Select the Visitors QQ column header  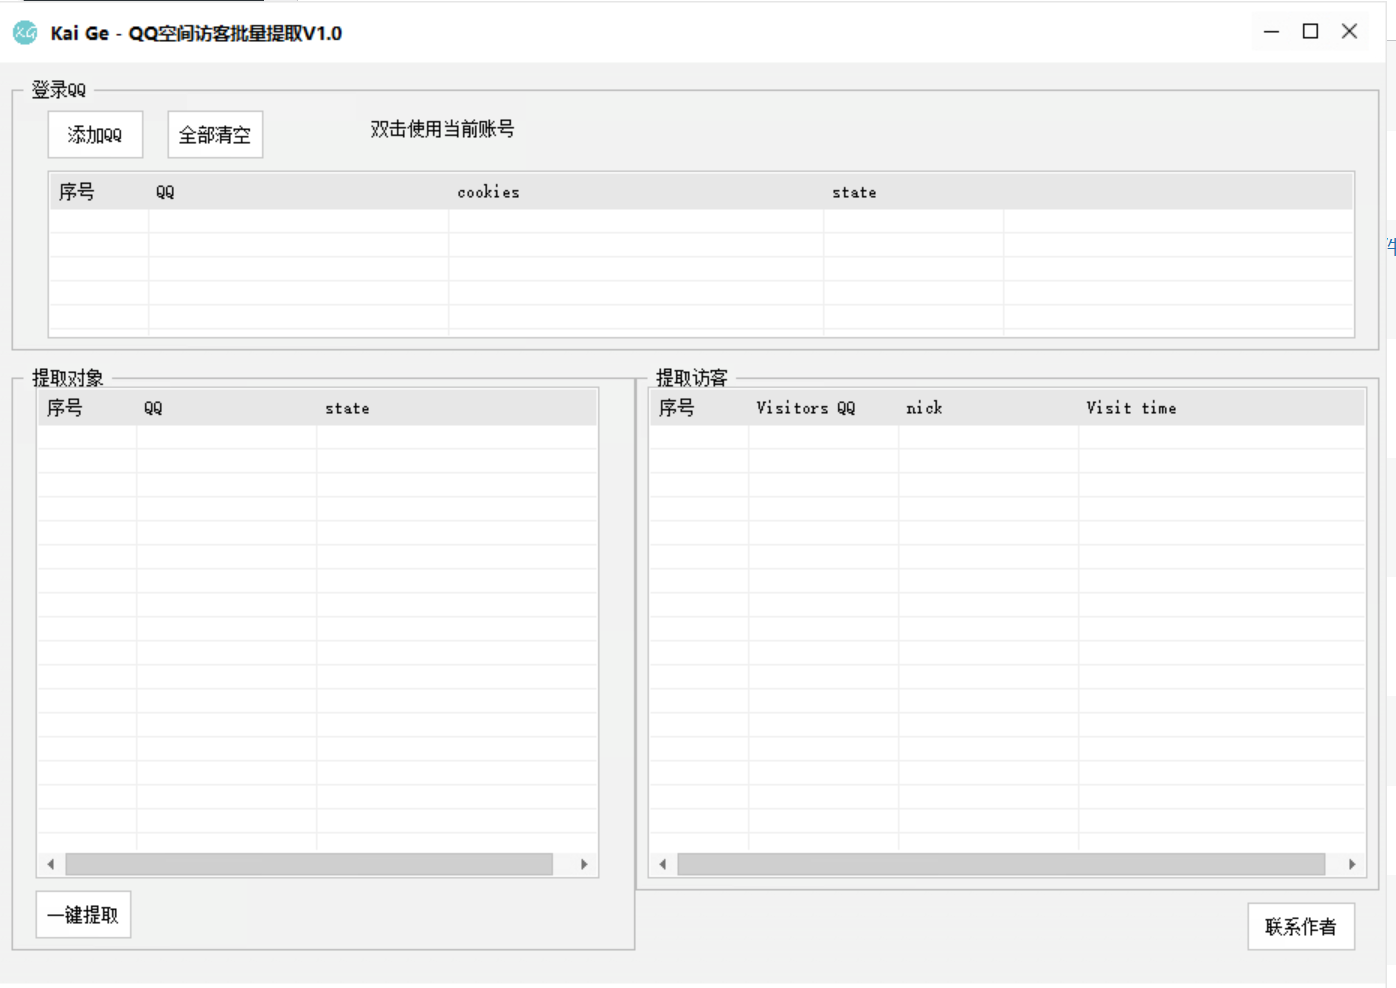pyautogui.click(x=805, y=407)
